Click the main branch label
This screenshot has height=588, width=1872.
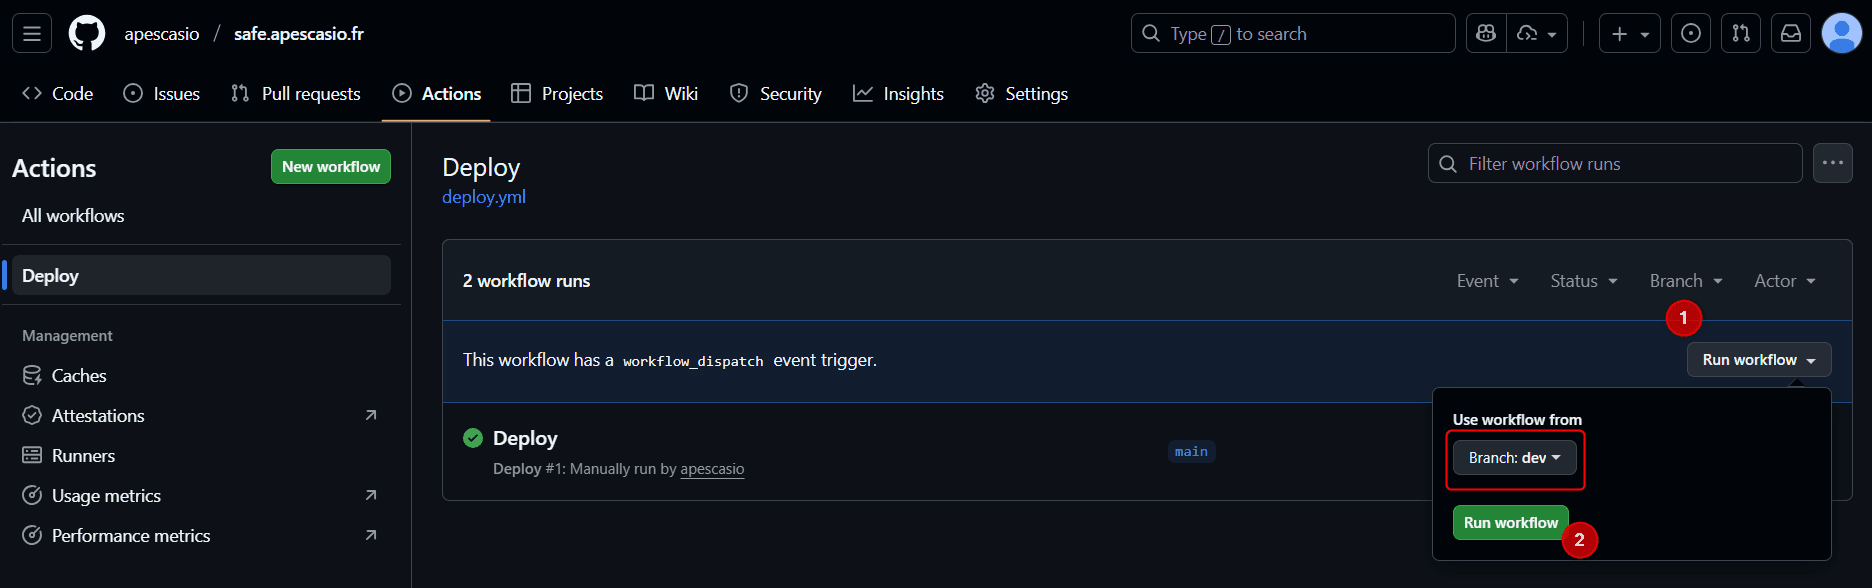click(x=1191, y=452)
